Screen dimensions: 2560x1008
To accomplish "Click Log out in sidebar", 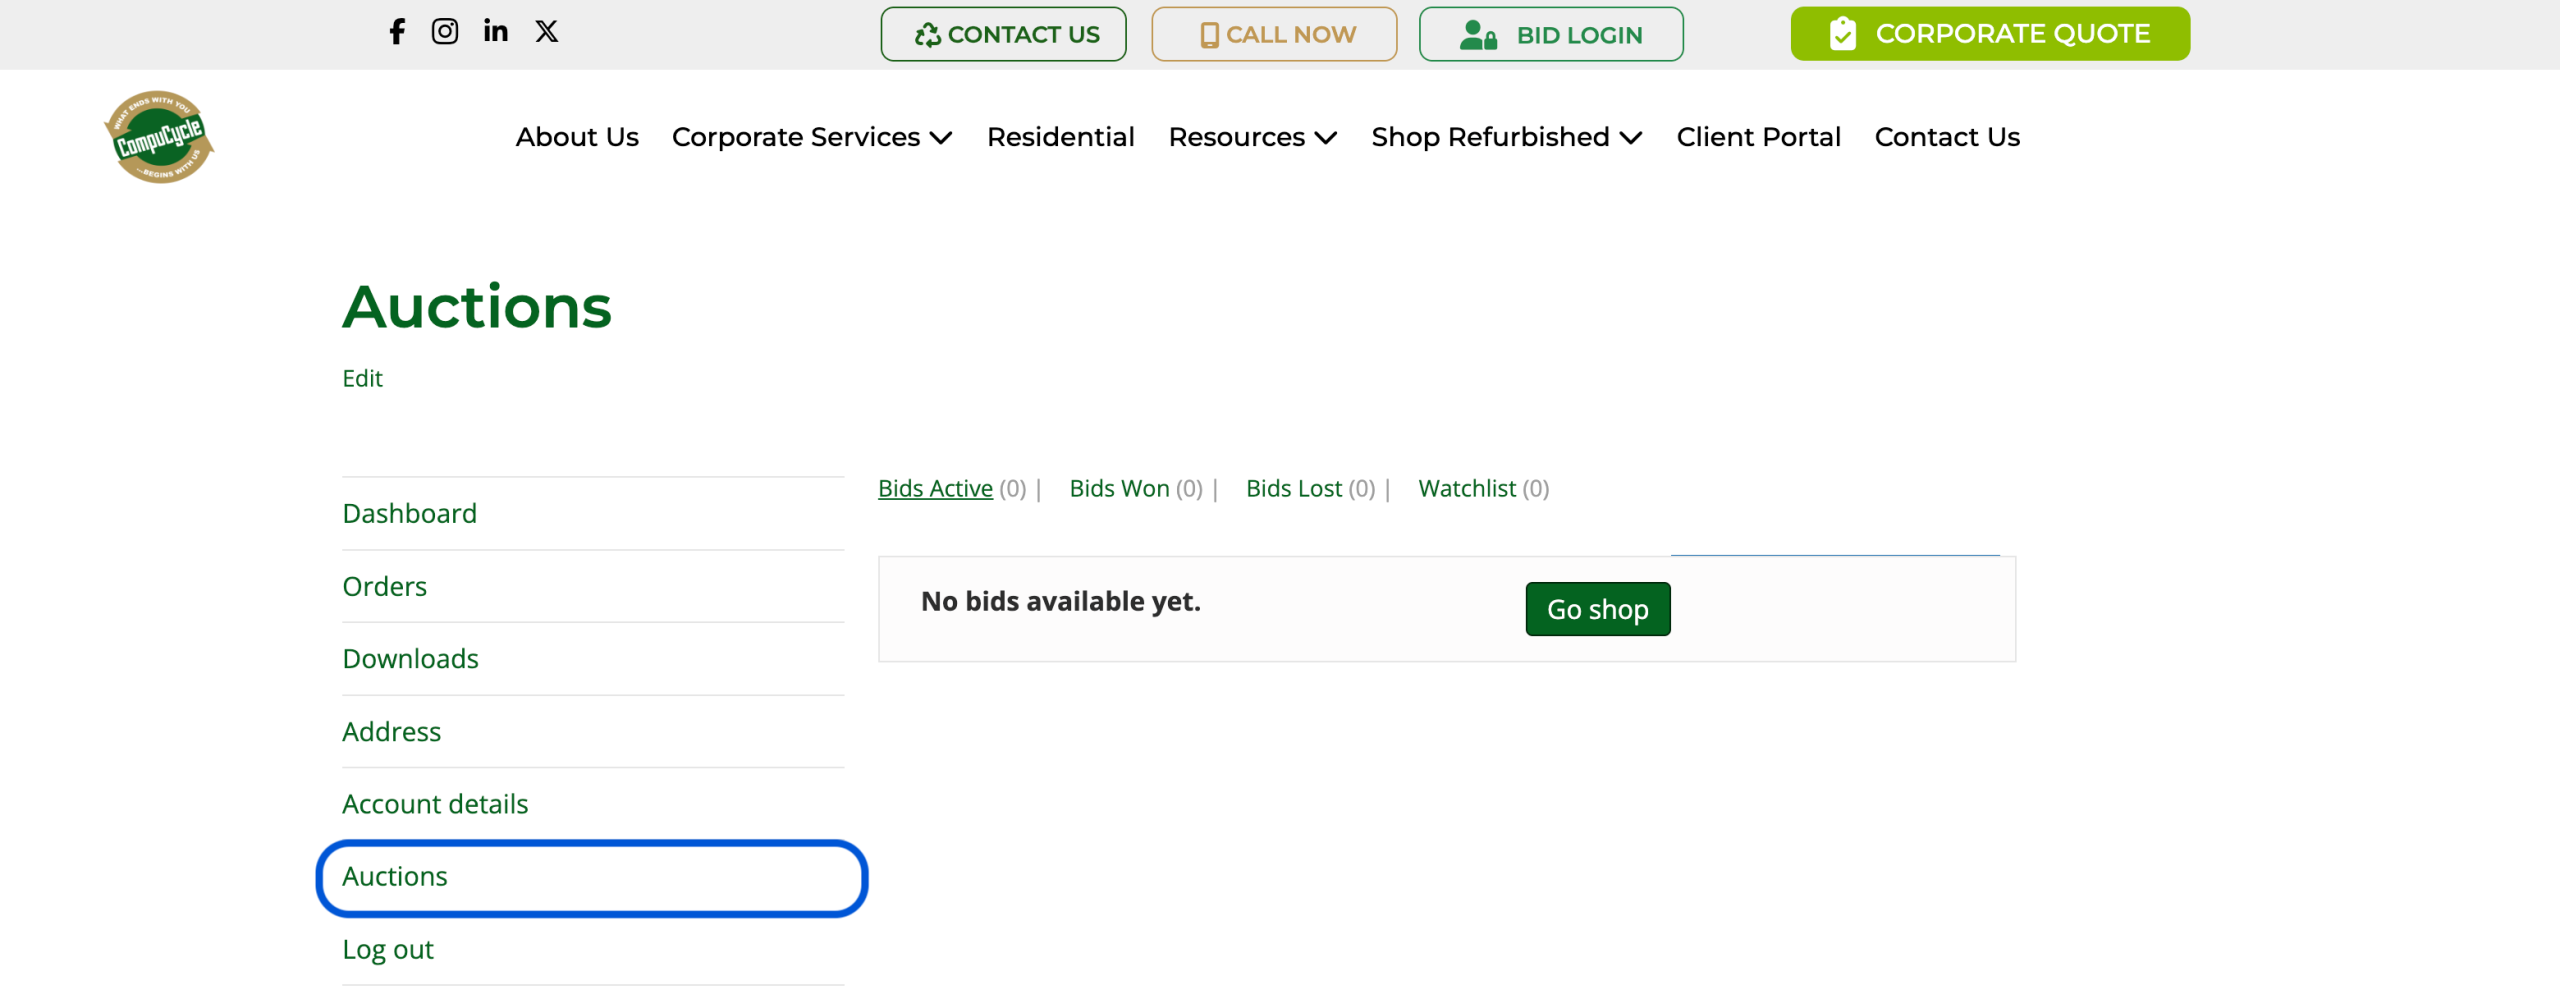I will [x=593, y=950].
